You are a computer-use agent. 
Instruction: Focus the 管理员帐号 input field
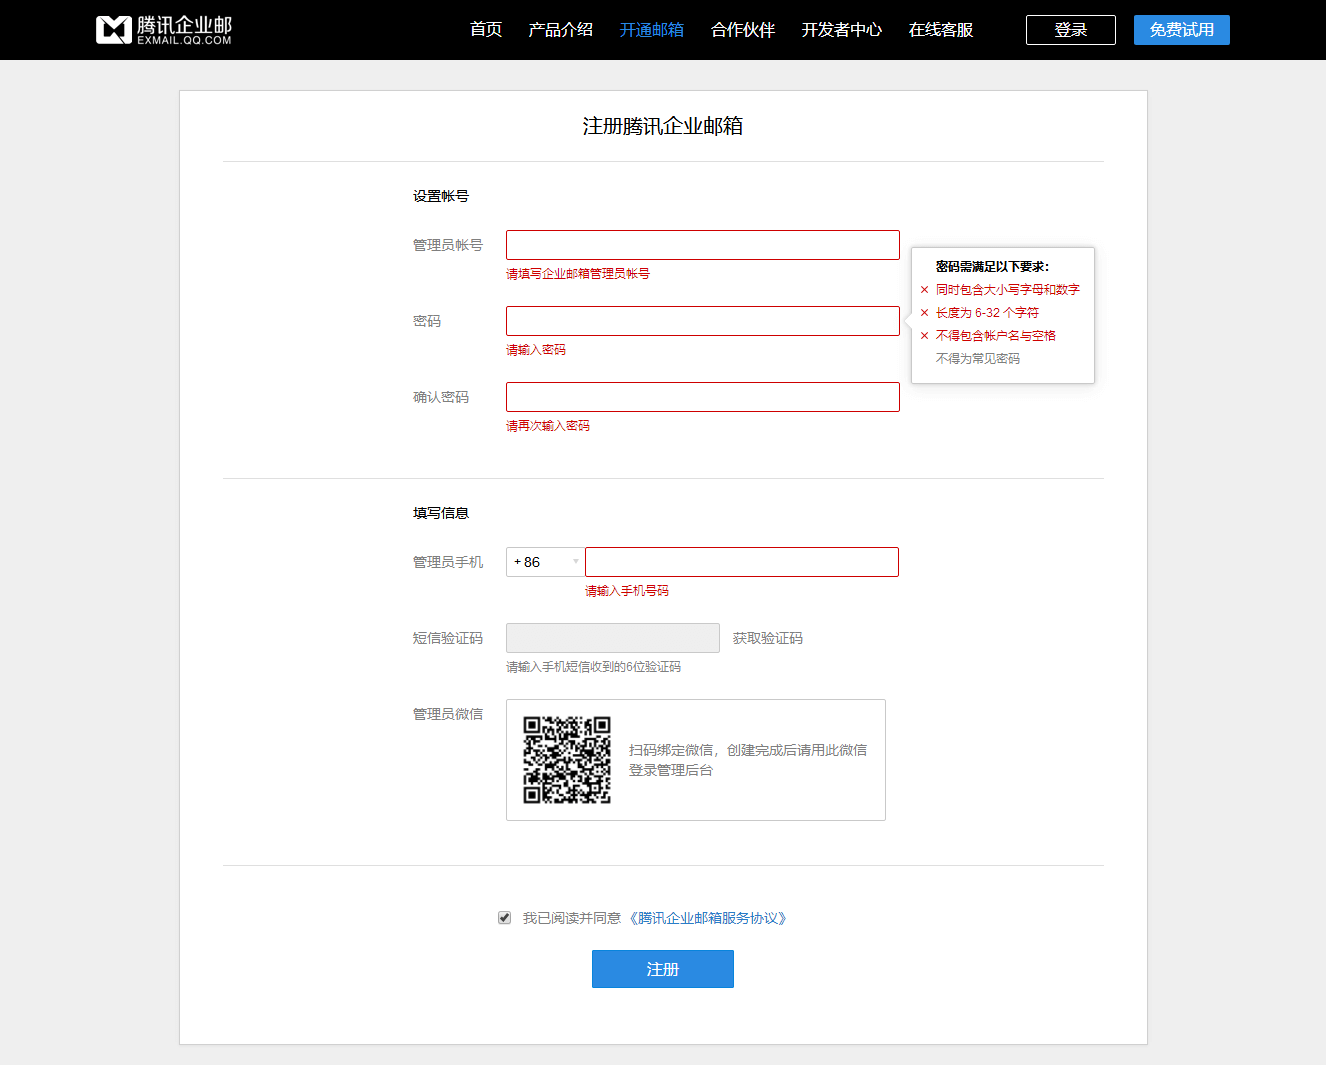click(x=703, y=245)
